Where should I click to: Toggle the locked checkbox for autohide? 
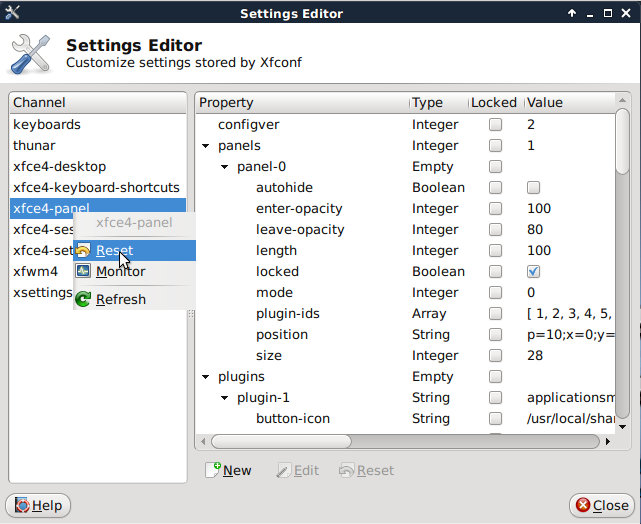pyautogui.click(x=495, y=187)
